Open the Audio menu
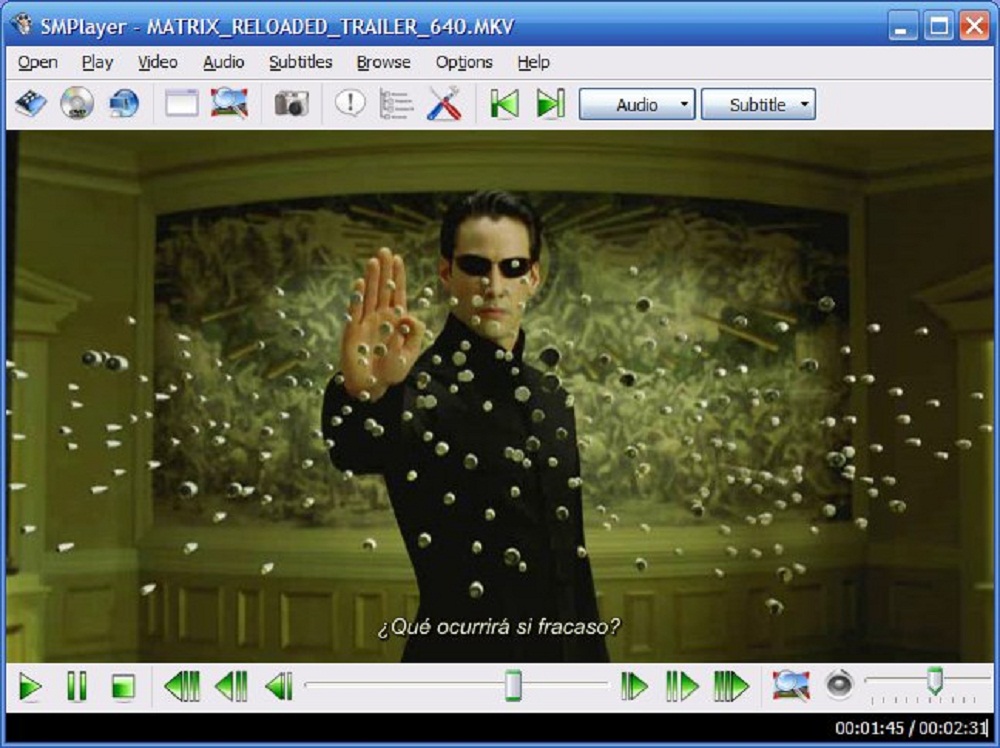1000x748 pixels. pos(223,62)
